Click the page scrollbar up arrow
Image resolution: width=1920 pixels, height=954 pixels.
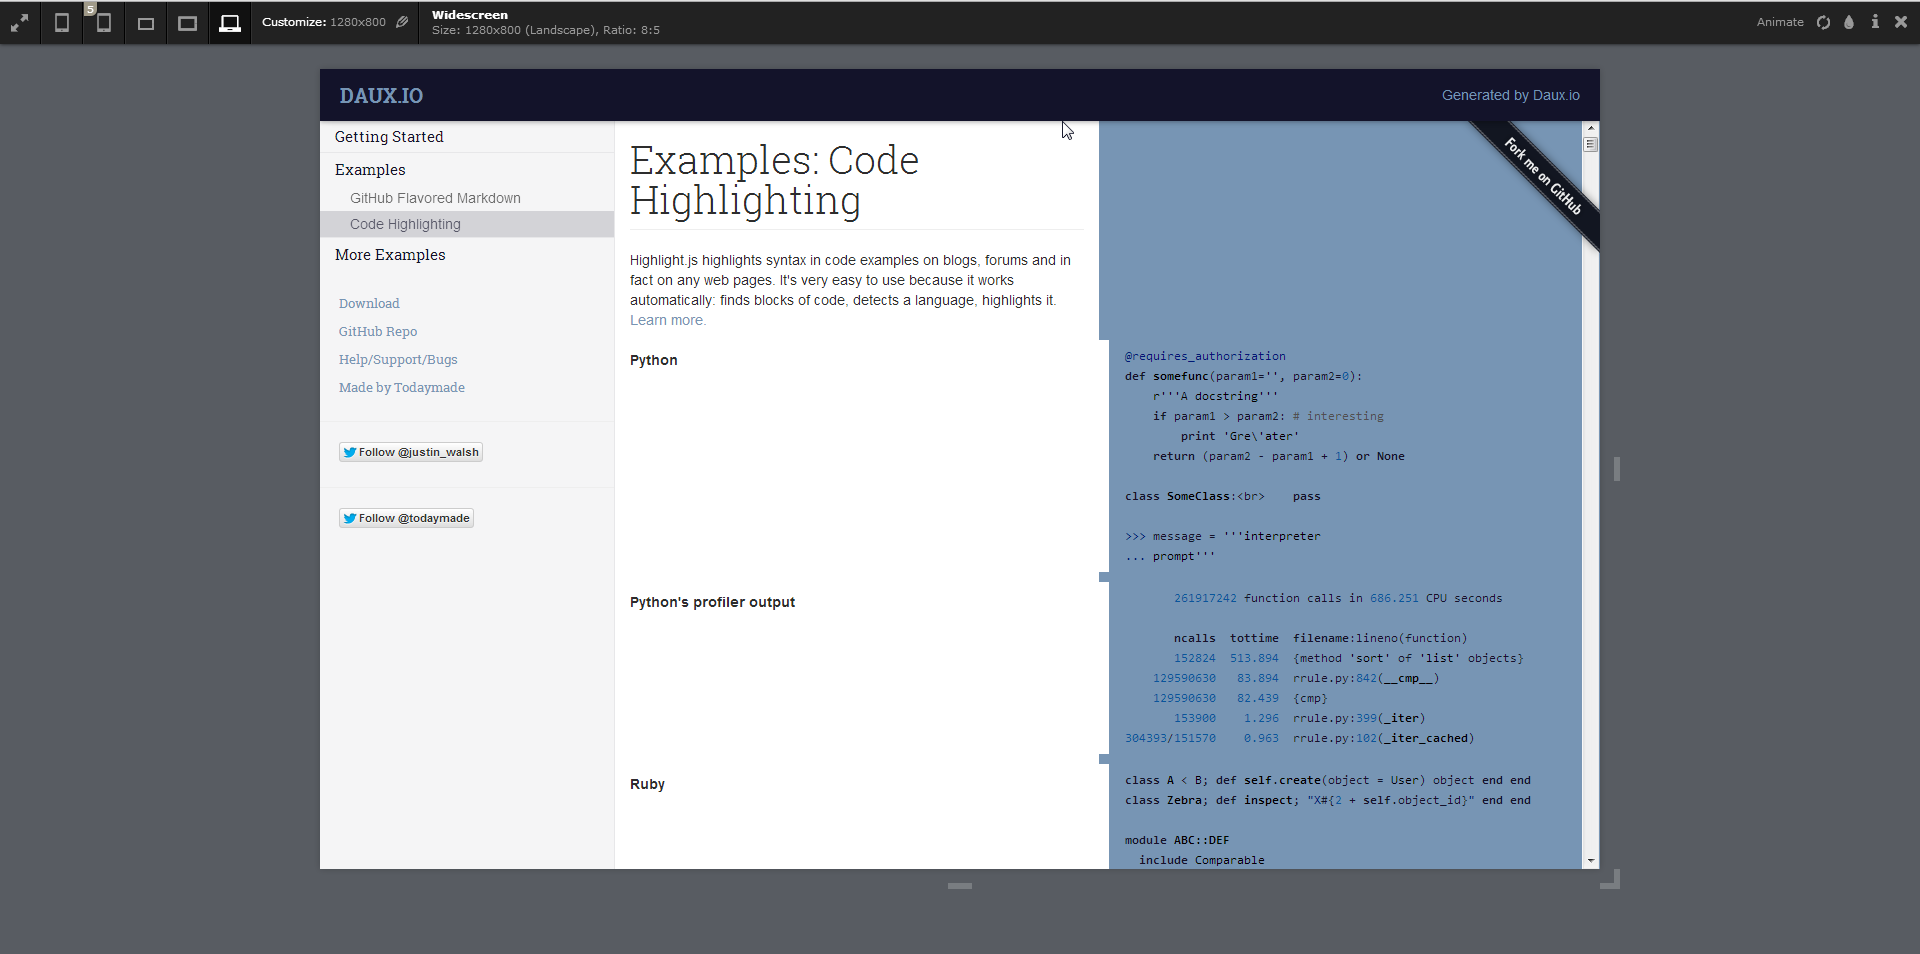click(1591, 128)
